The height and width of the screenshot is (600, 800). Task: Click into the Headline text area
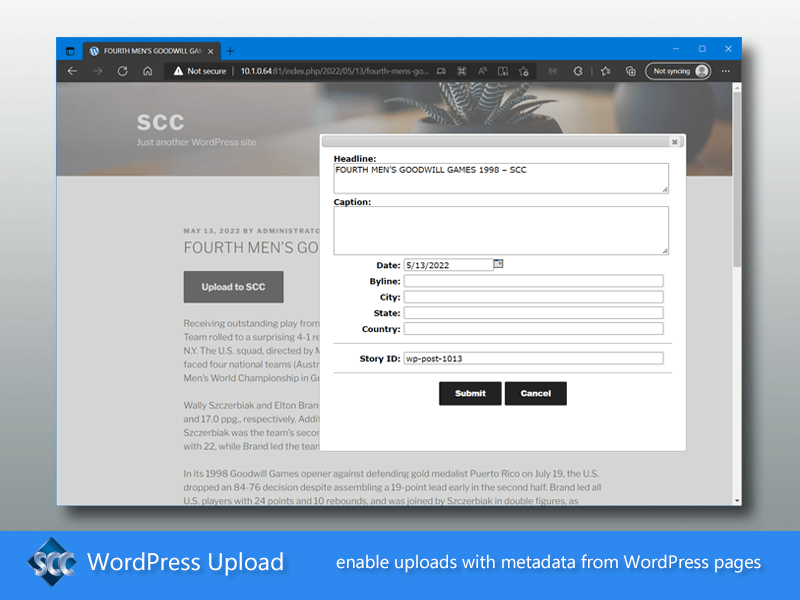tap(501, 178)
